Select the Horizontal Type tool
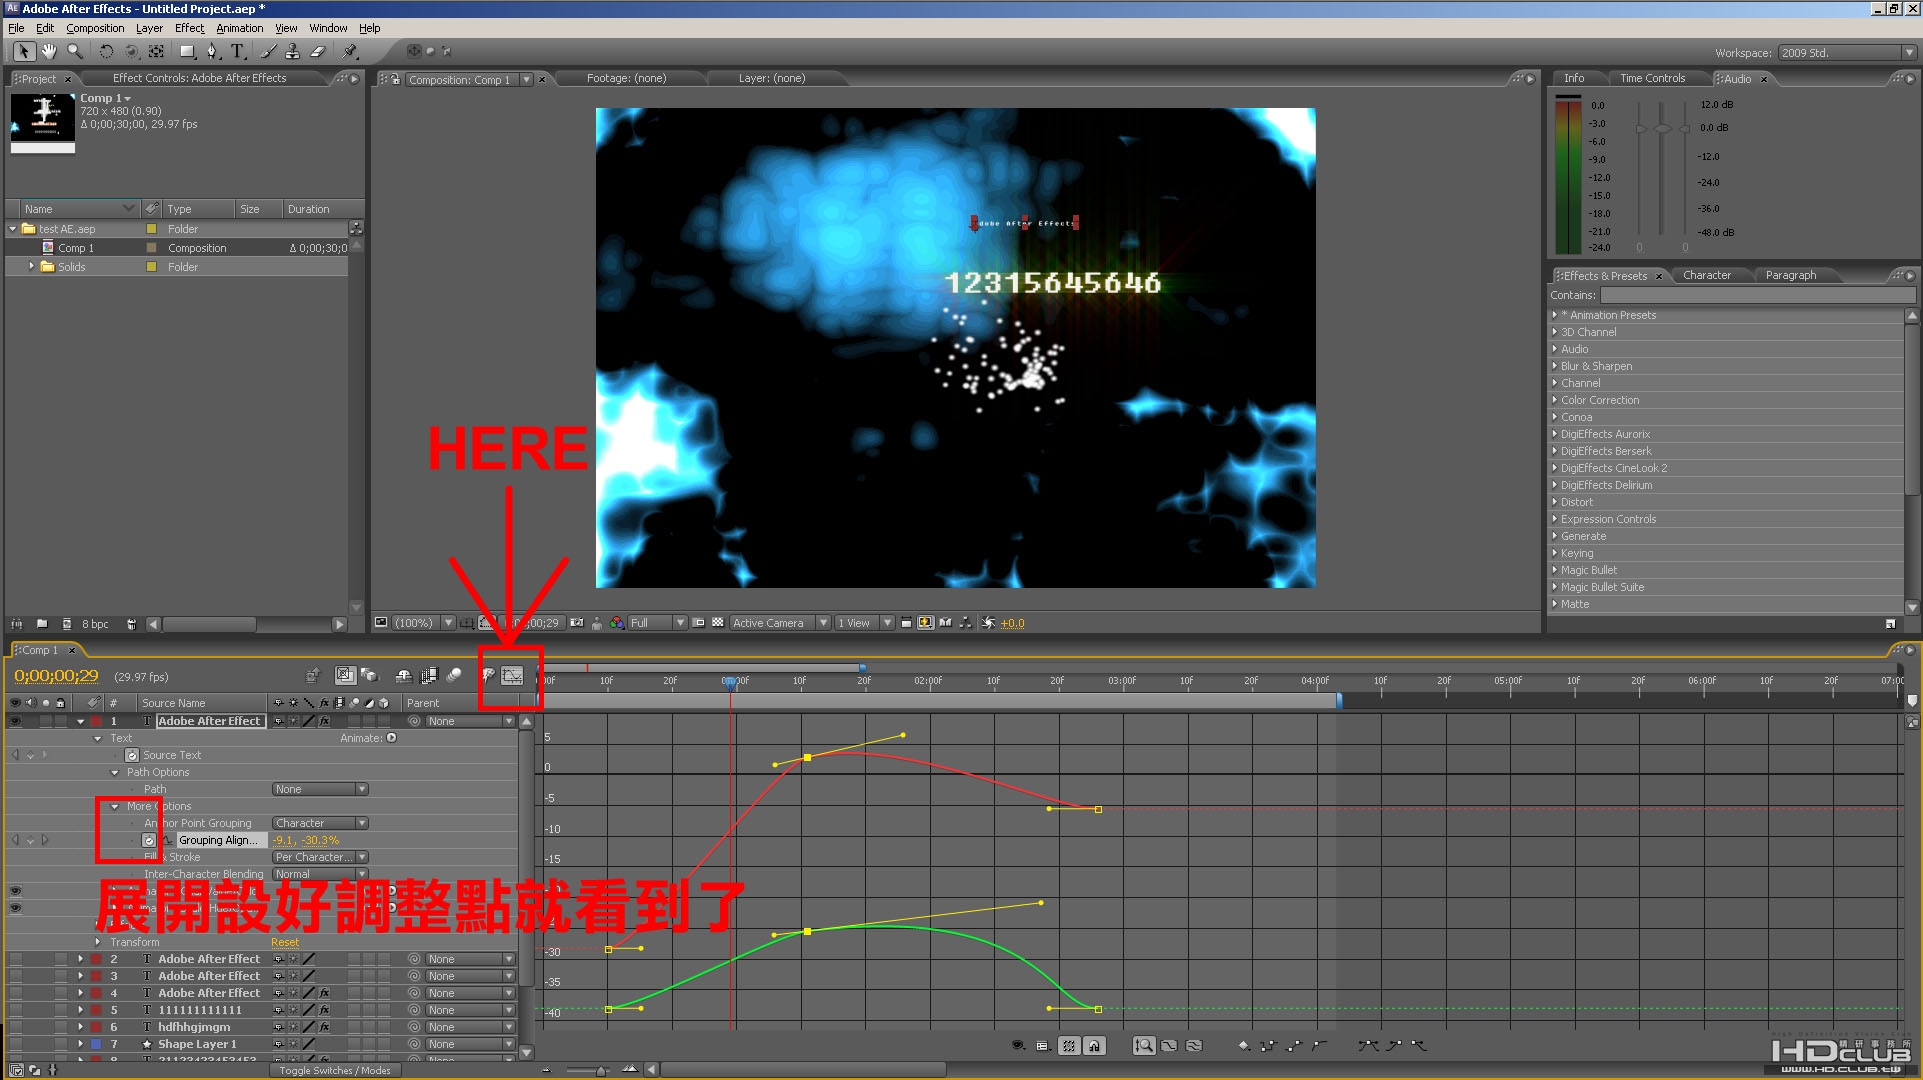Screen dimensions: 1923x1080 point(237,51)
